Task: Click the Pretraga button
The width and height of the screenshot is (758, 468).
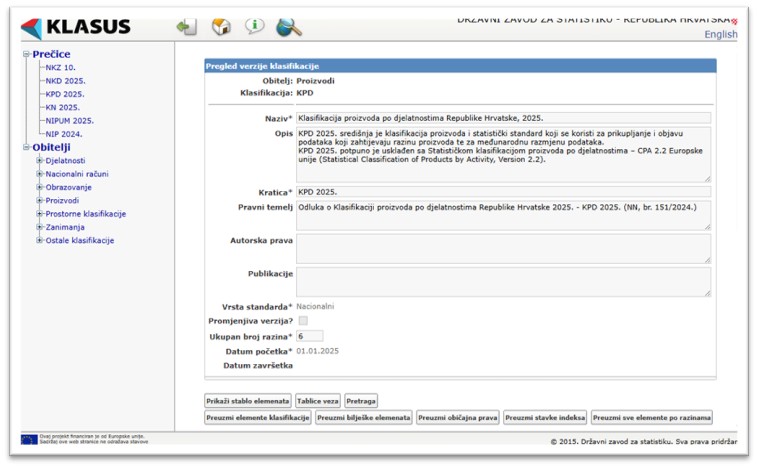Action: [361, 401]
